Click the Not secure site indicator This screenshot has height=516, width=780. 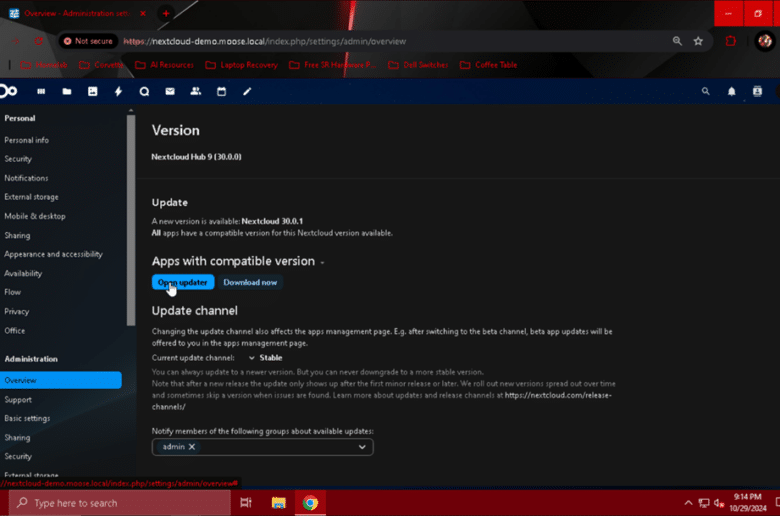tap(88, 41)
